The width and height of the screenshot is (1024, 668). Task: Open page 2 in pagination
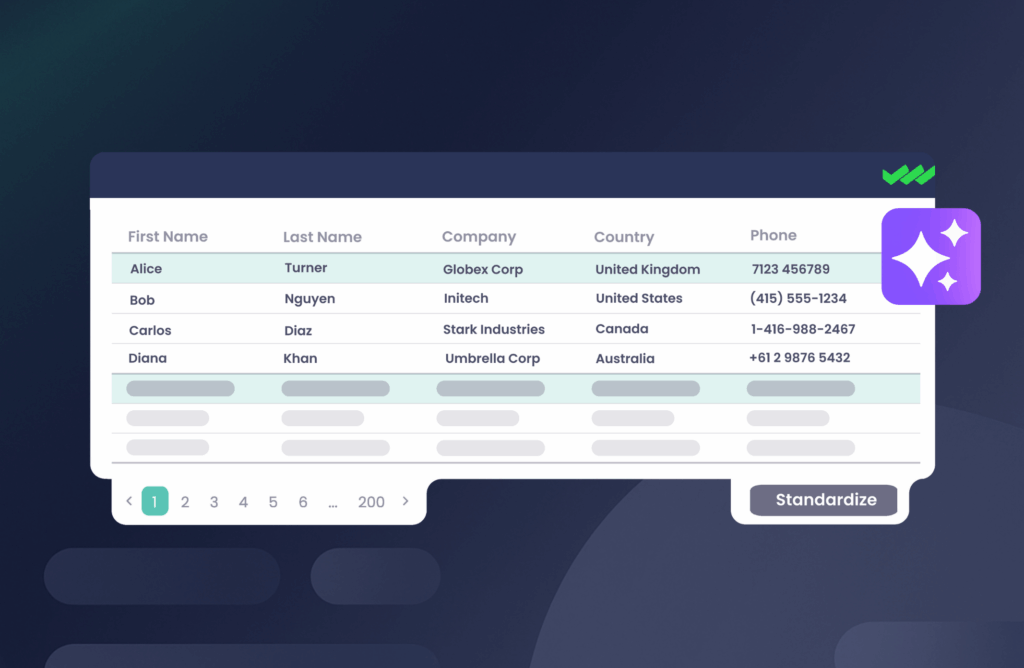coord(185,501)
